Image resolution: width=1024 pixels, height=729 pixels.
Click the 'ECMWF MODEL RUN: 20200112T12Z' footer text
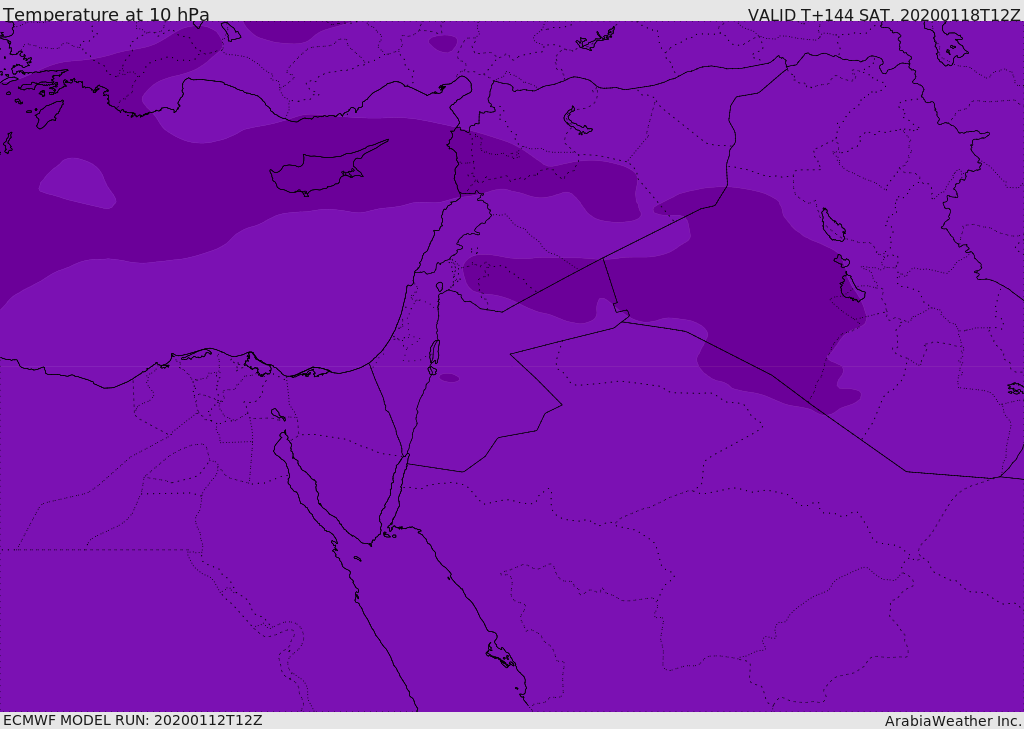click(x=133, y=720)
